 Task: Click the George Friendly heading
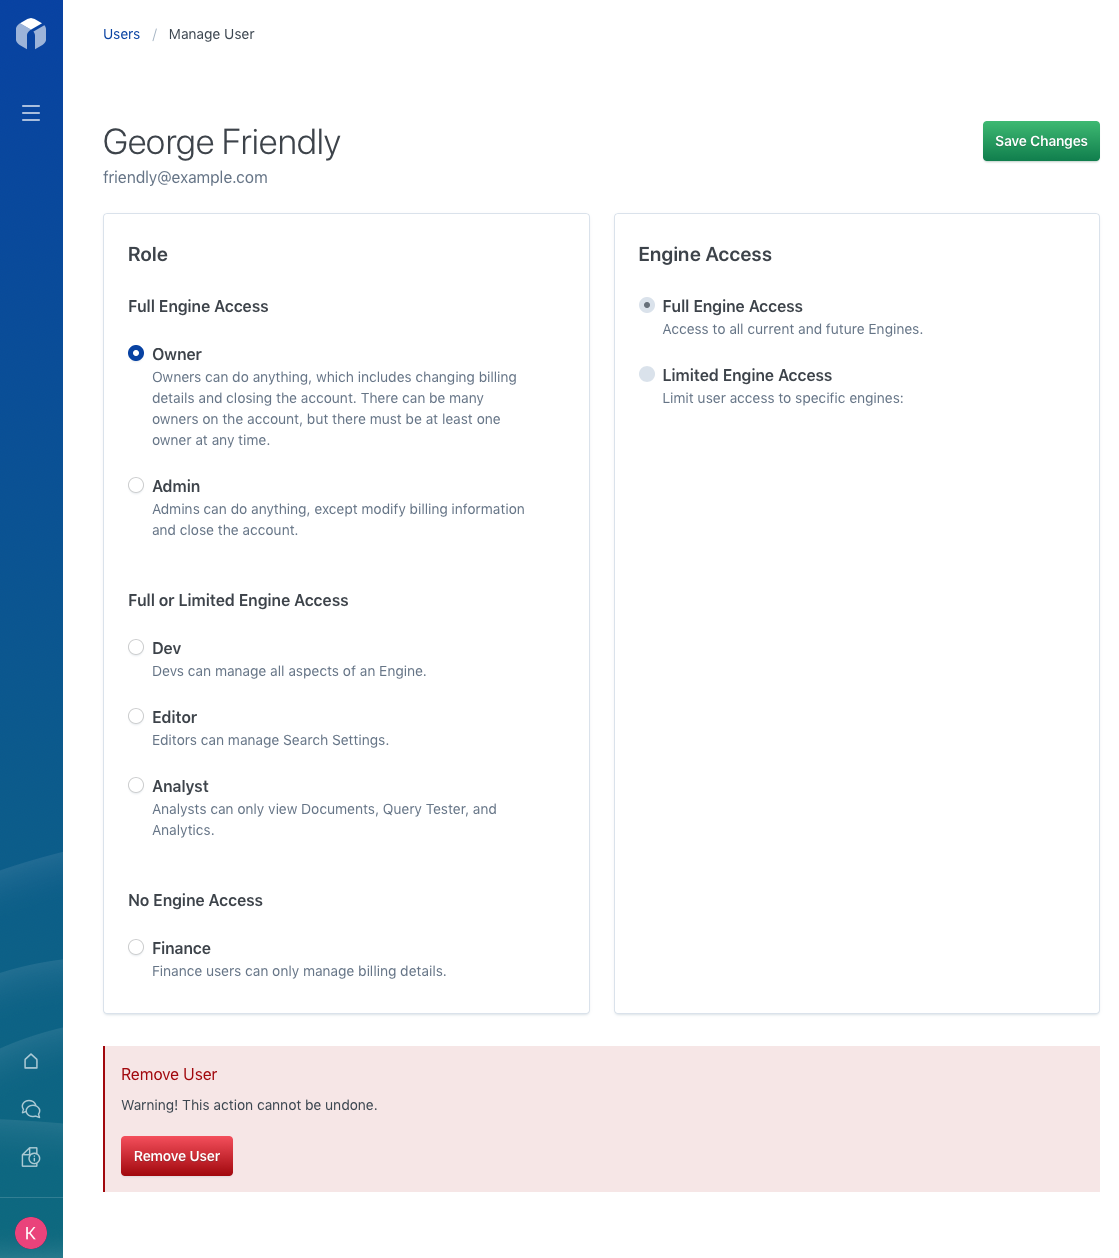click(222, 142)
